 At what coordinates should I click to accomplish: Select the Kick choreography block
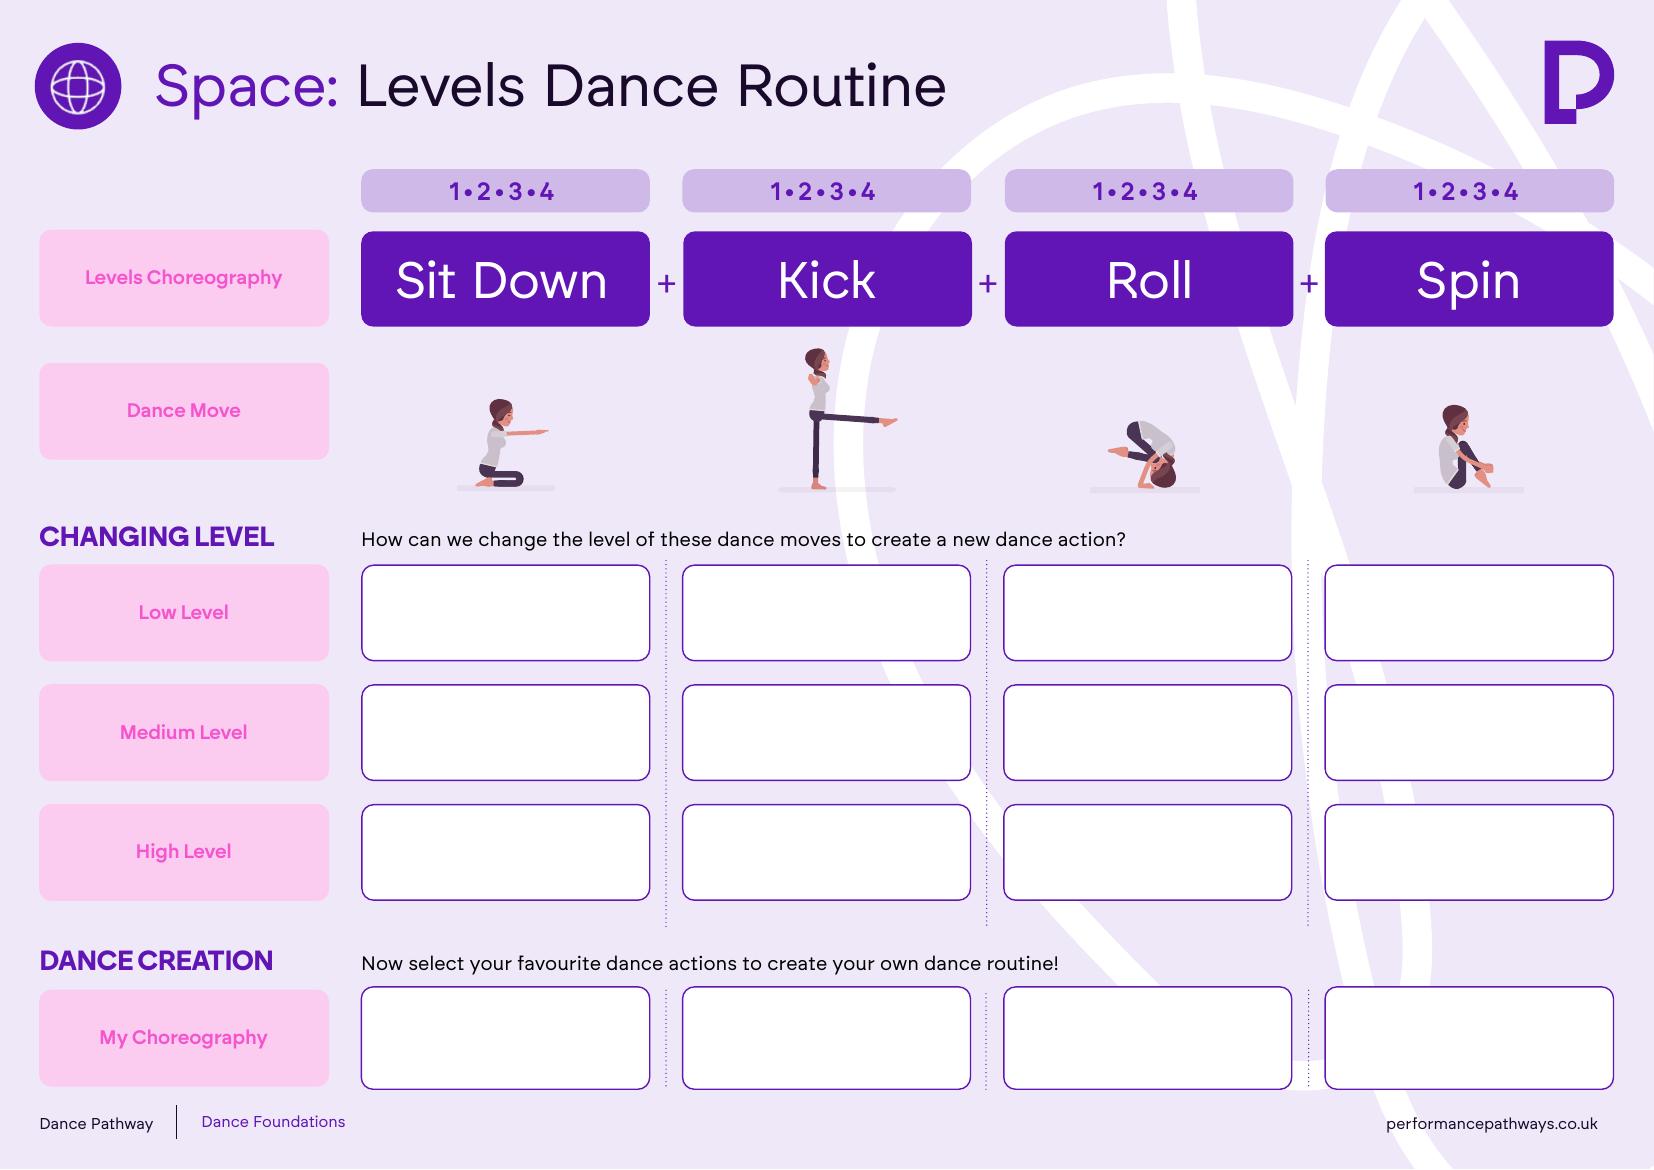(827, 279)
